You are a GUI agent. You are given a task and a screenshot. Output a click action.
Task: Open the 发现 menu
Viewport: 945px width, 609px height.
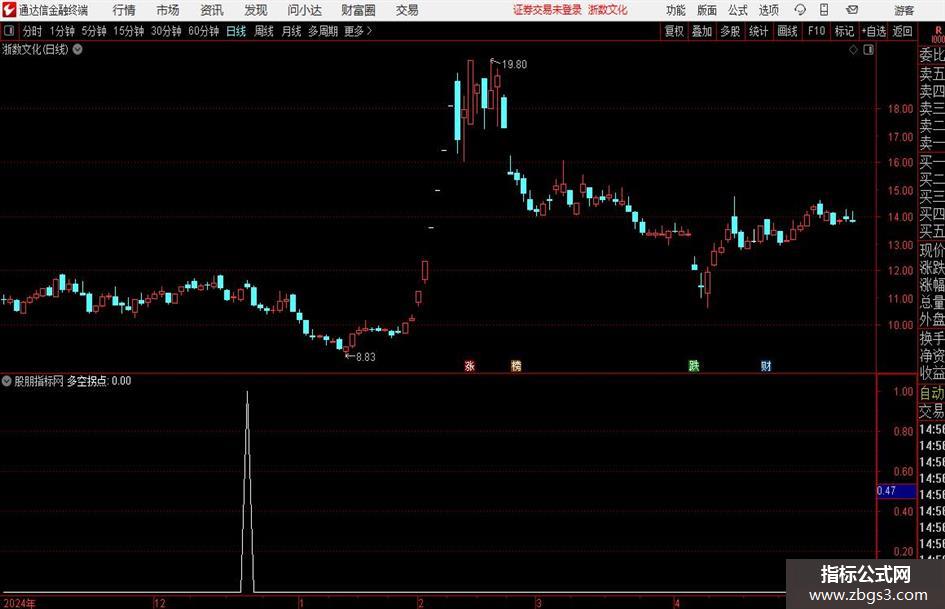point(256,10)
